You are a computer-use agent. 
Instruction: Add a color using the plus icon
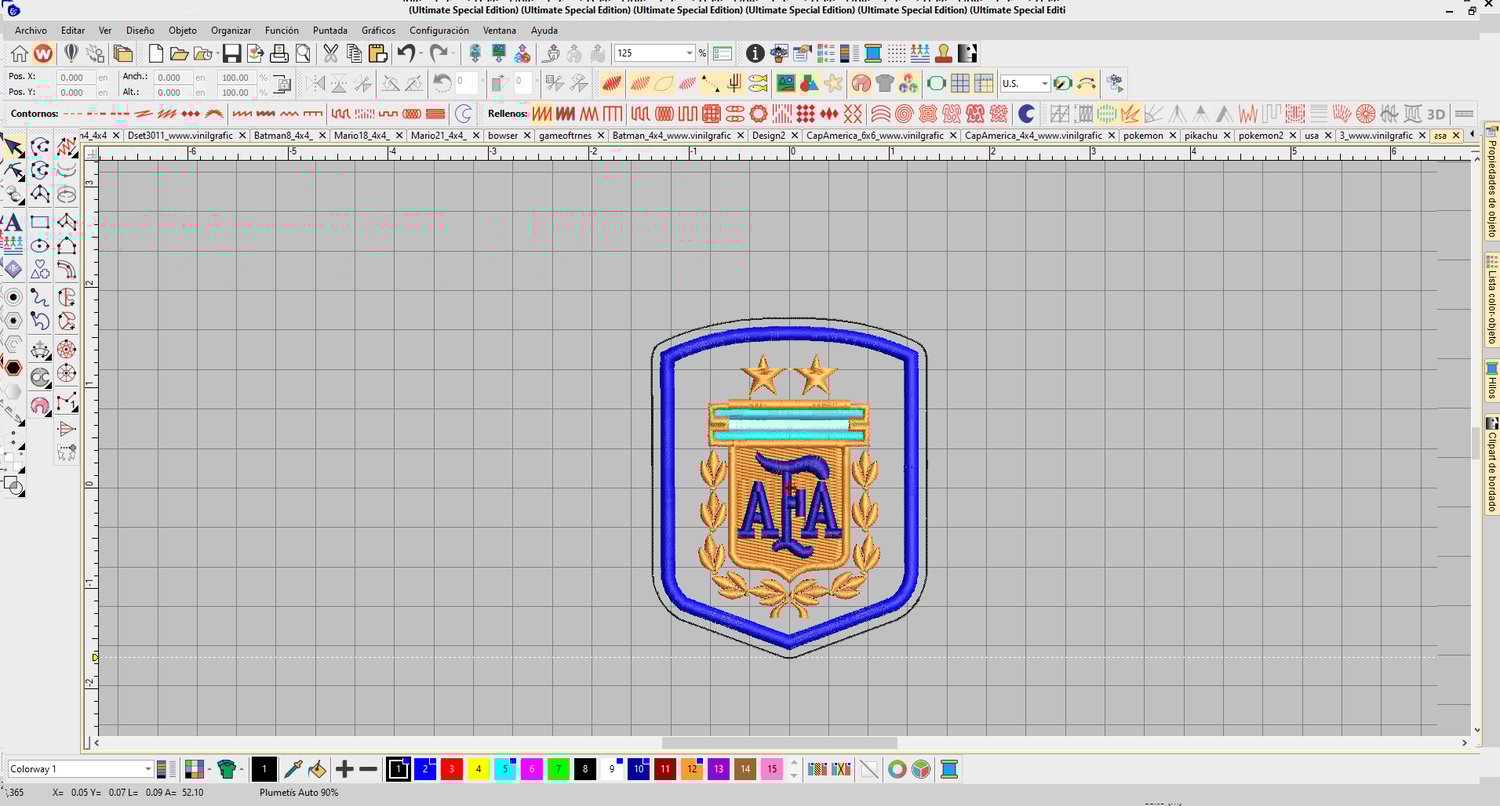pos(344,769)
